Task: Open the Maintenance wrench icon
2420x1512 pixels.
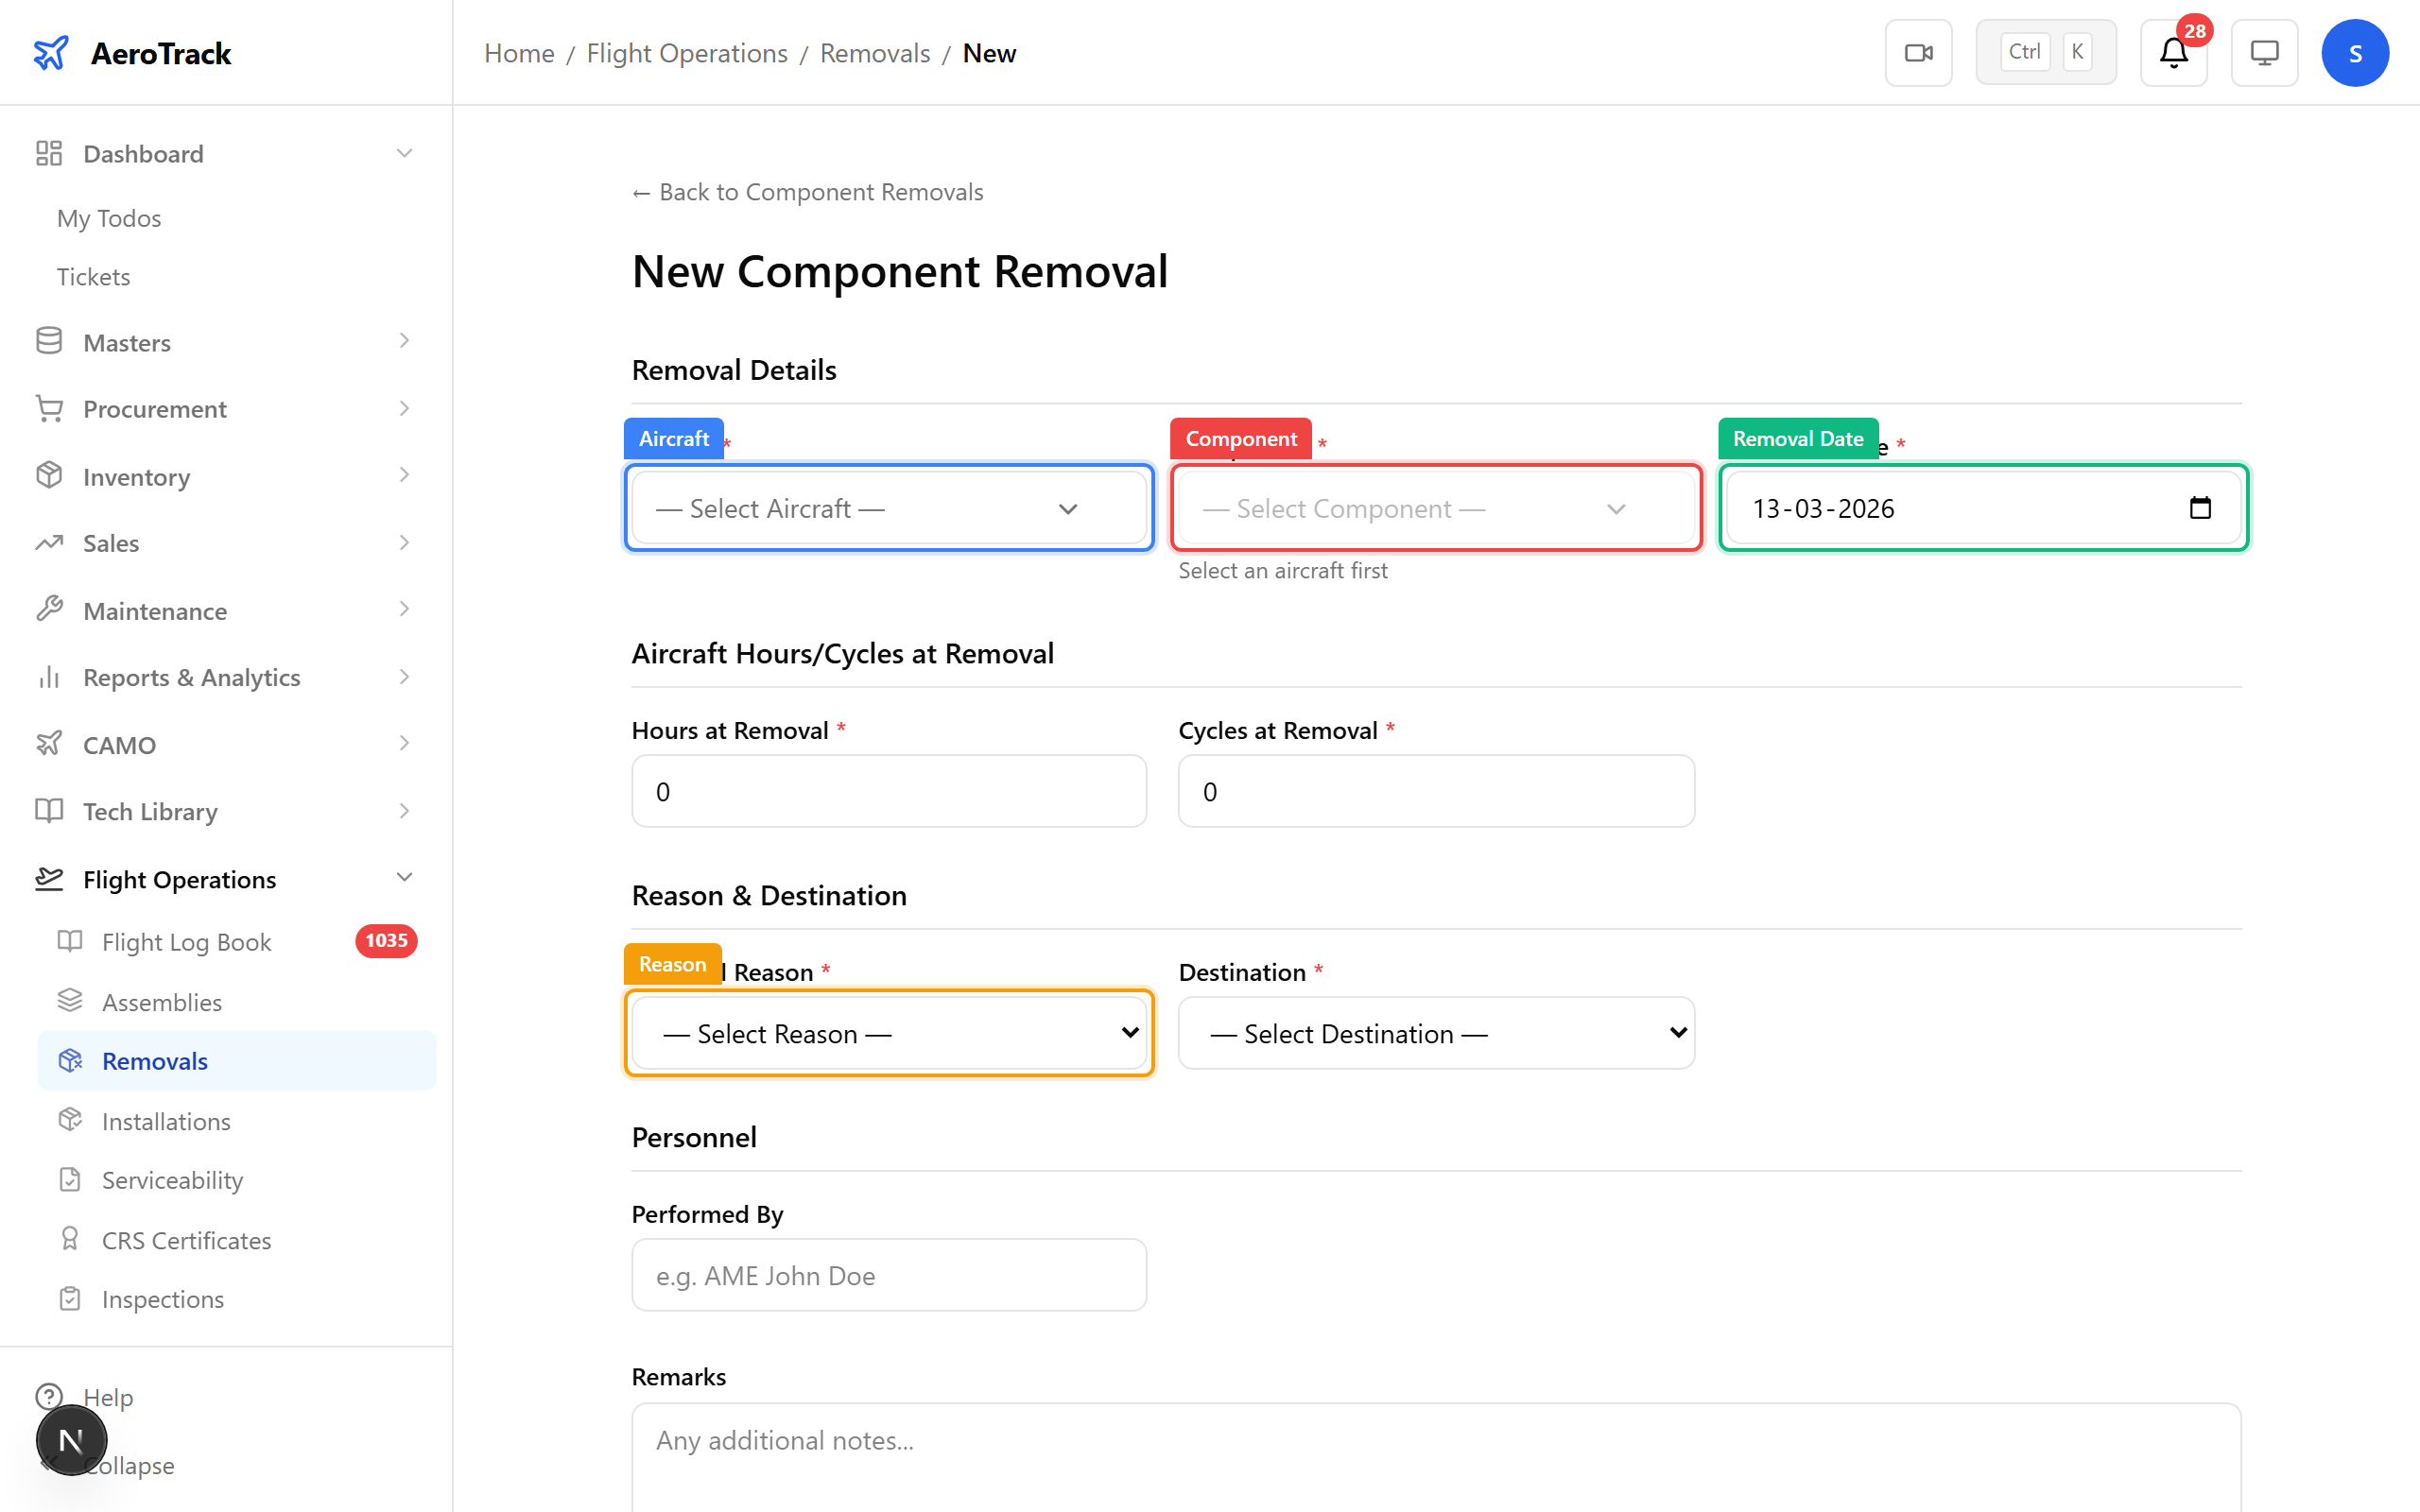Action: click(50, 610)
